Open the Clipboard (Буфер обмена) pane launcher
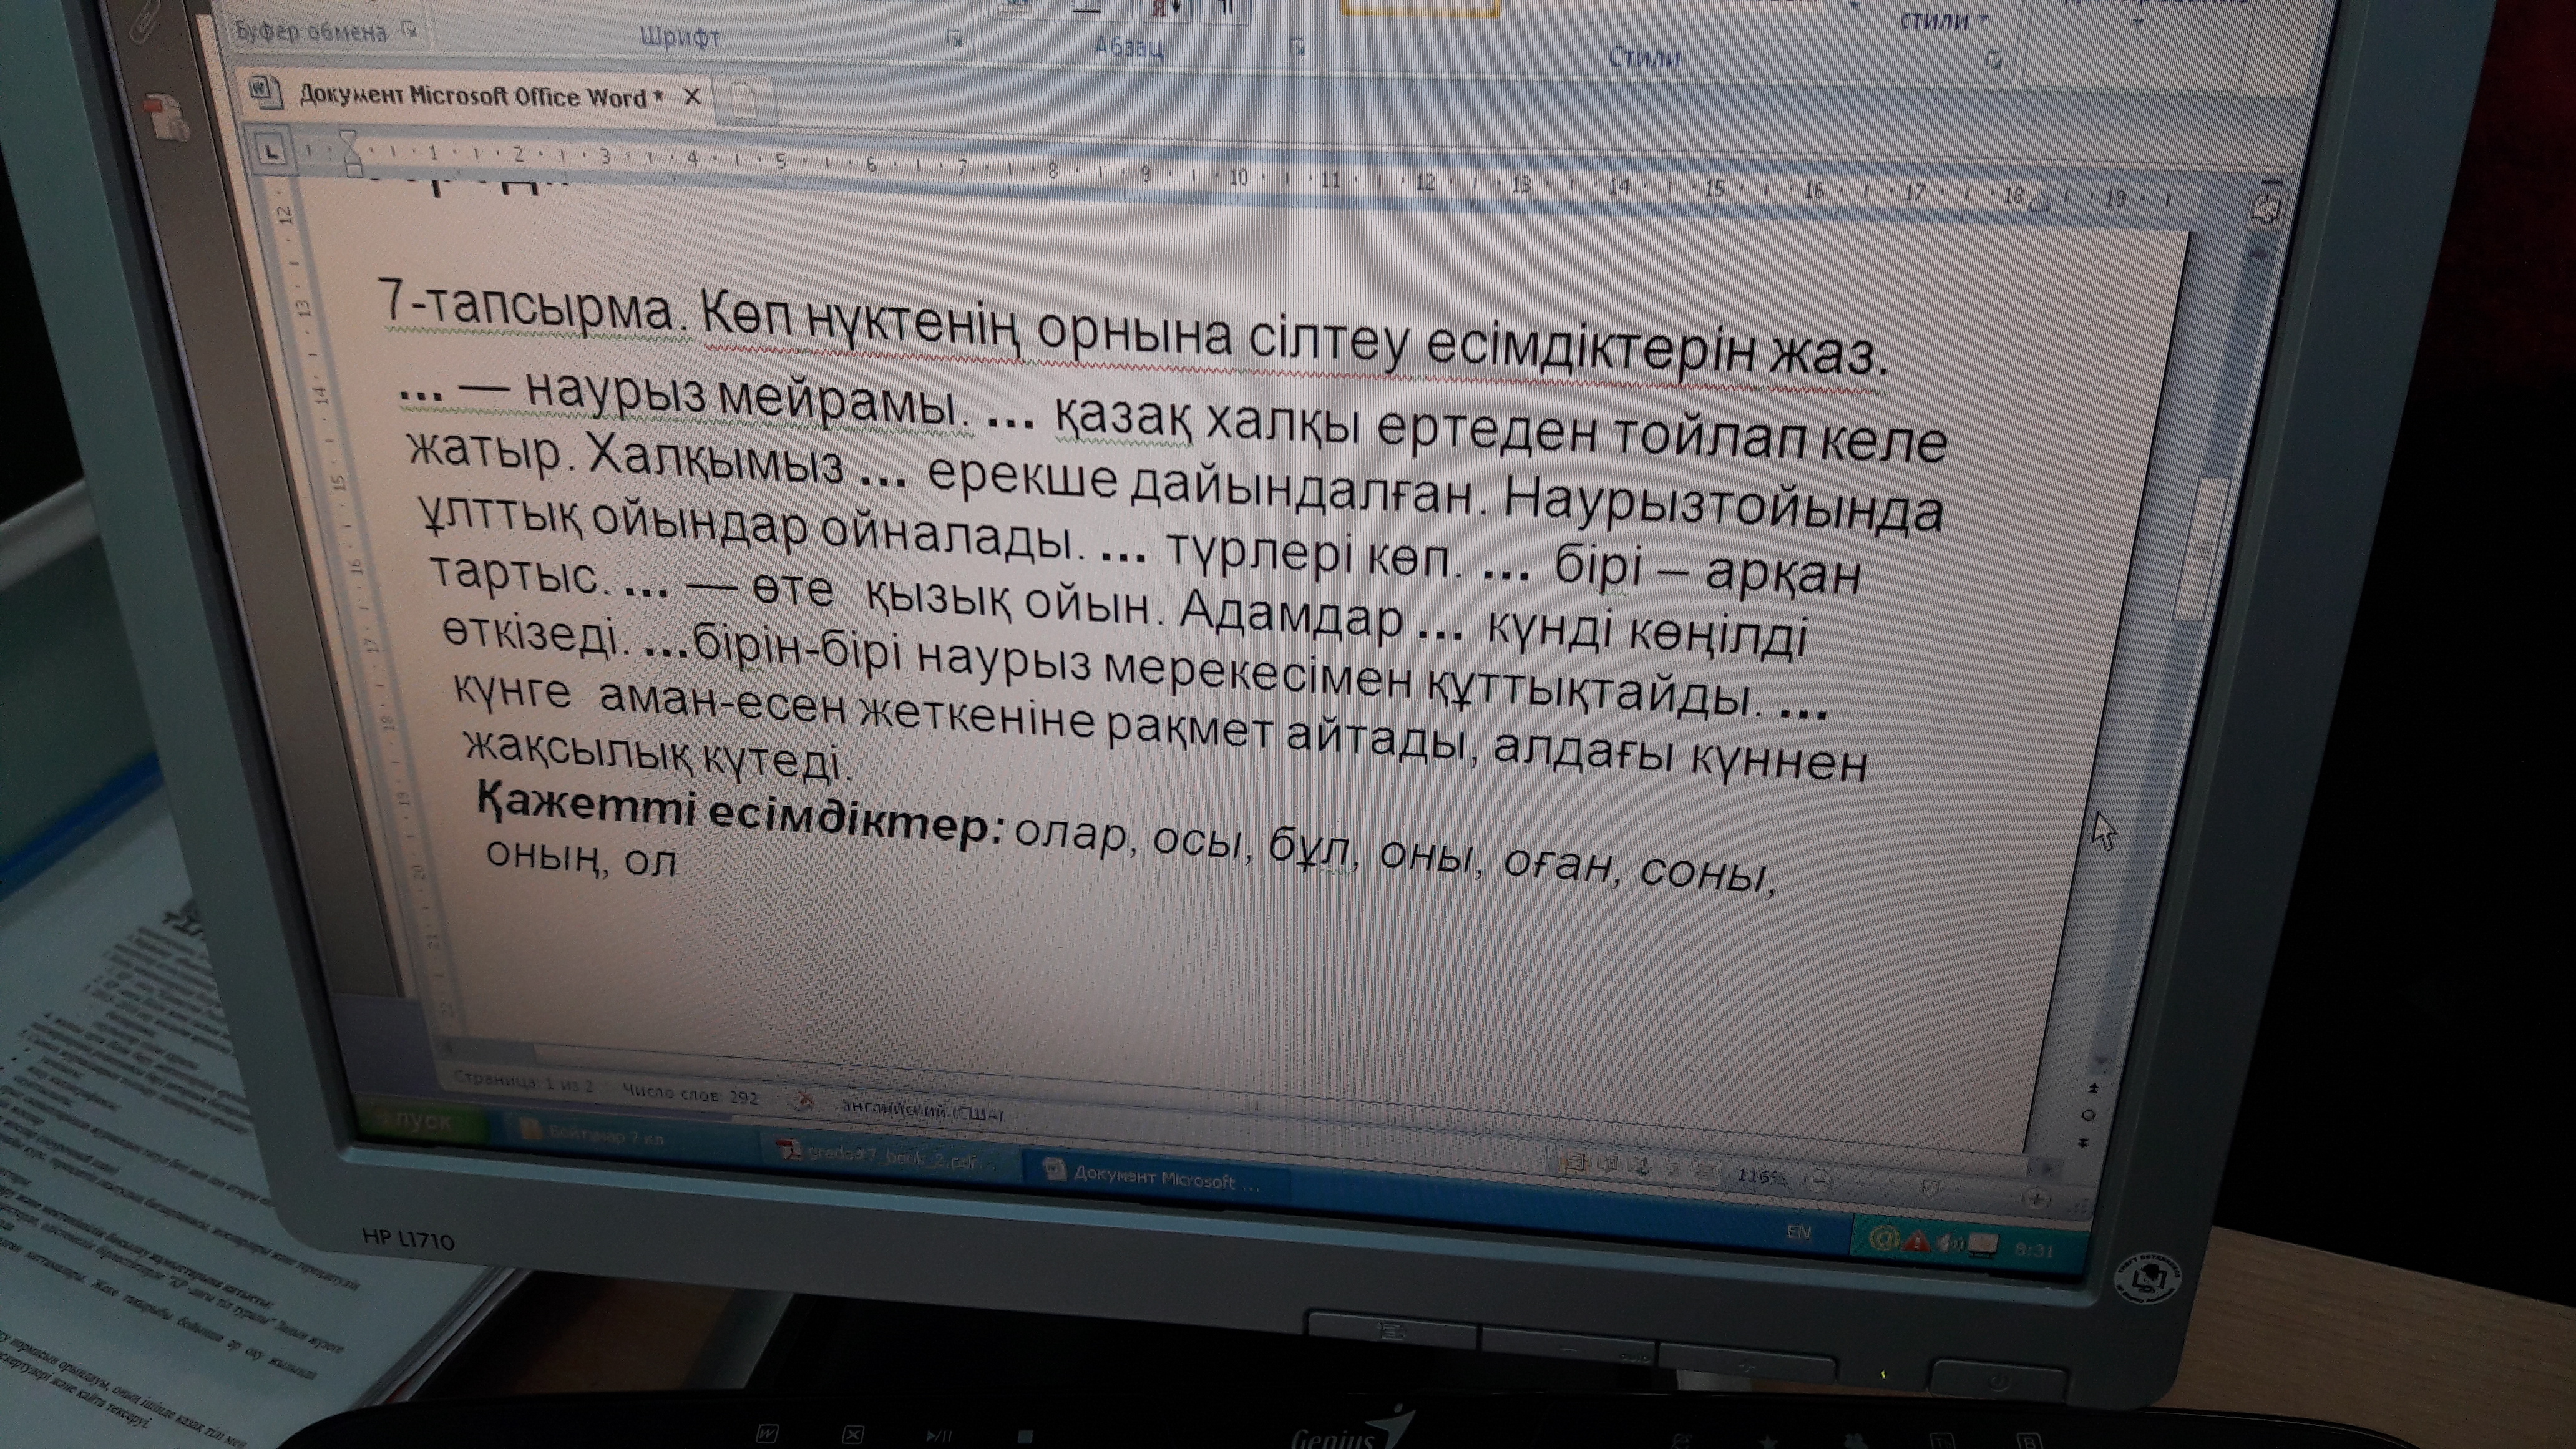2576x1449 pixels. [408, 30]
